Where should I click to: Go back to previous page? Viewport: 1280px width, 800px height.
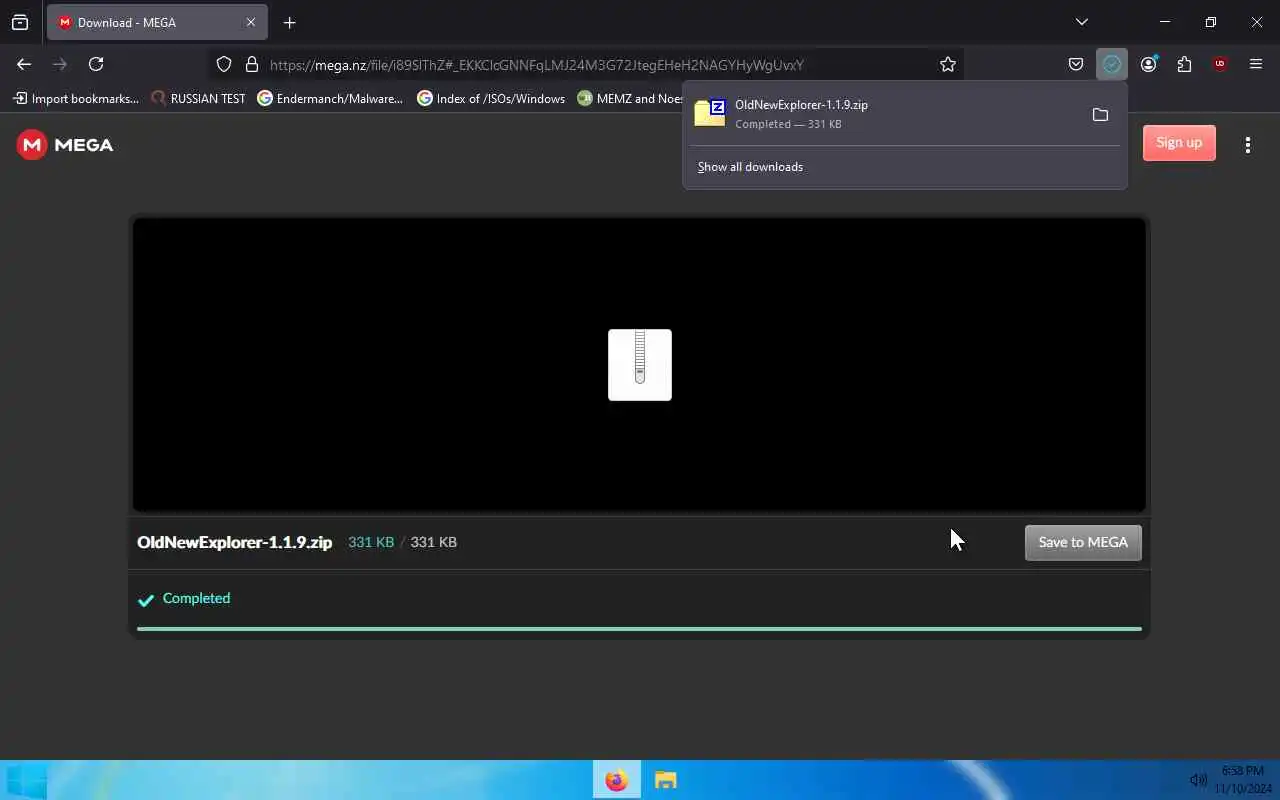click(x=24, y=64)
